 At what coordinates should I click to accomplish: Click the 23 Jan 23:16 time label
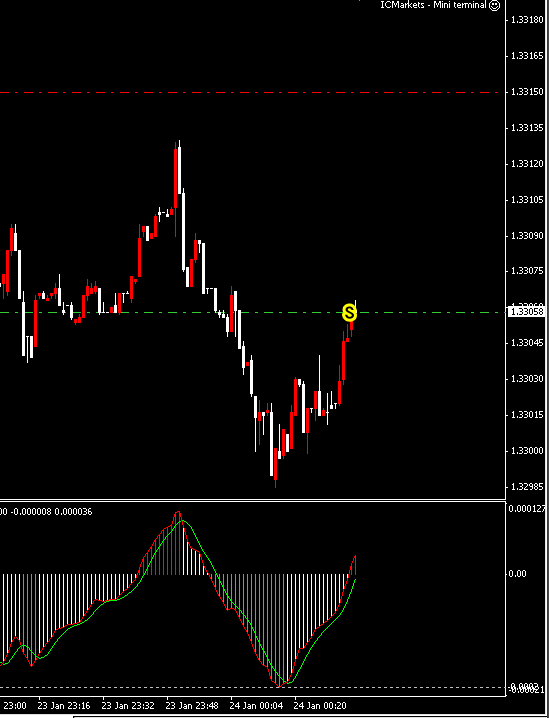point(64,706)
